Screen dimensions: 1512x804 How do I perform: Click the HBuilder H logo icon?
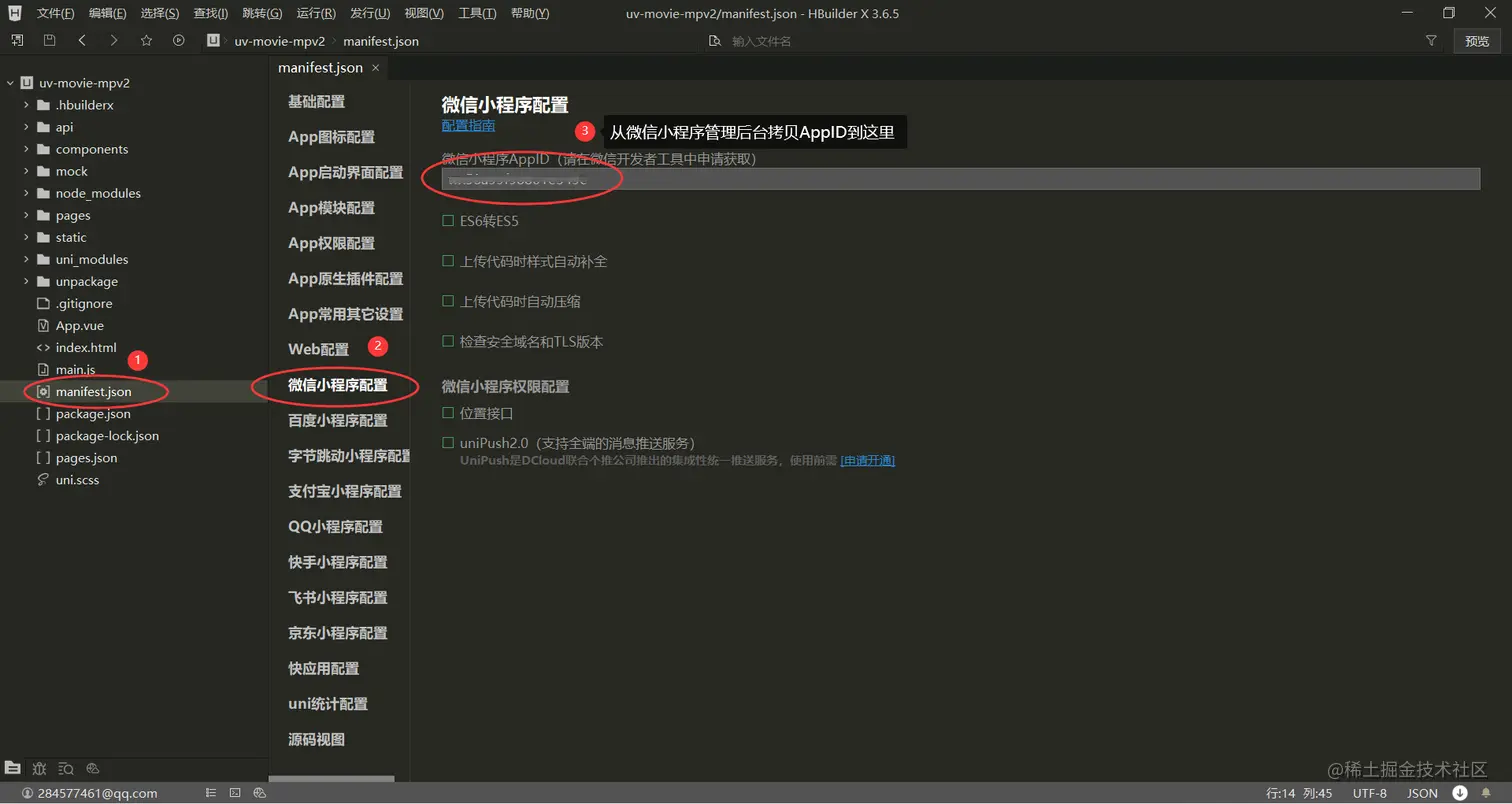tap(15, 13)
